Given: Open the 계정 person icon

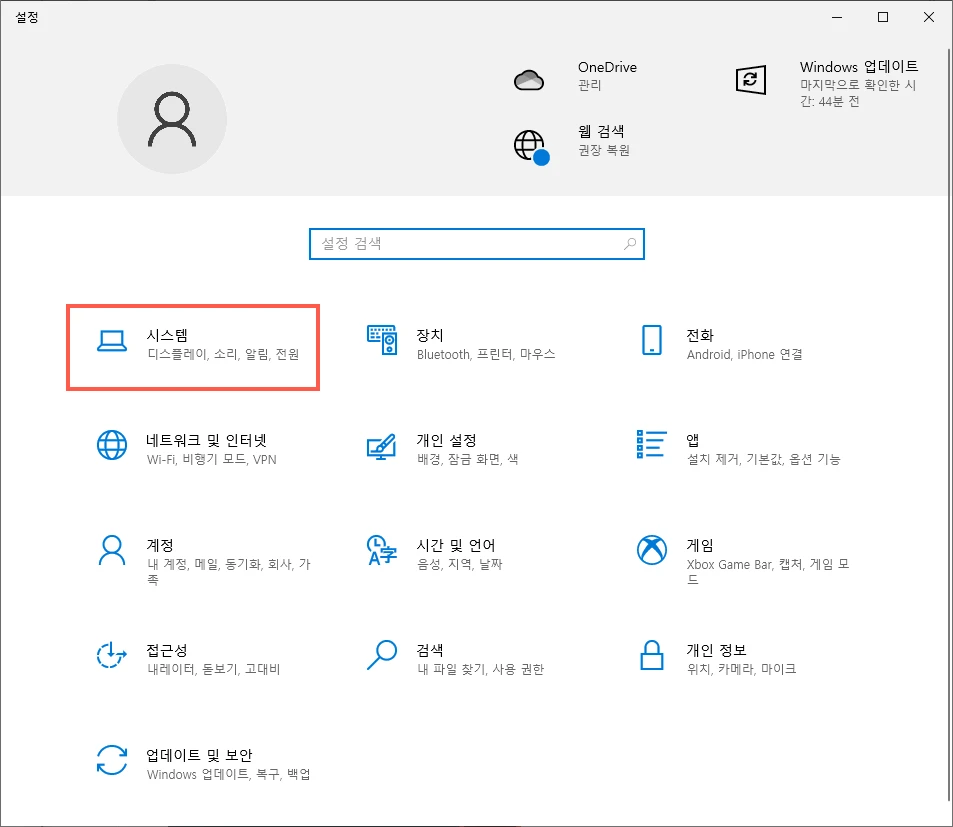Looking at the screenshot, I should [112, 551].
